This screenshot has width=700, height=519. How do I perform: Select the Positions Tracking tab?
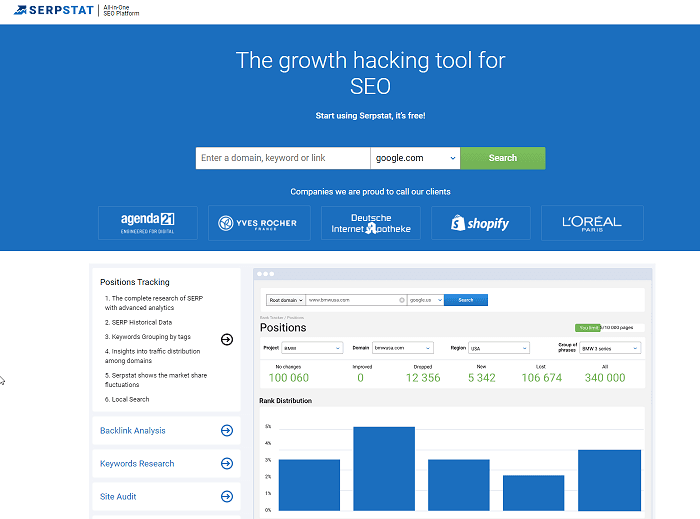click(x=135, y=282)
